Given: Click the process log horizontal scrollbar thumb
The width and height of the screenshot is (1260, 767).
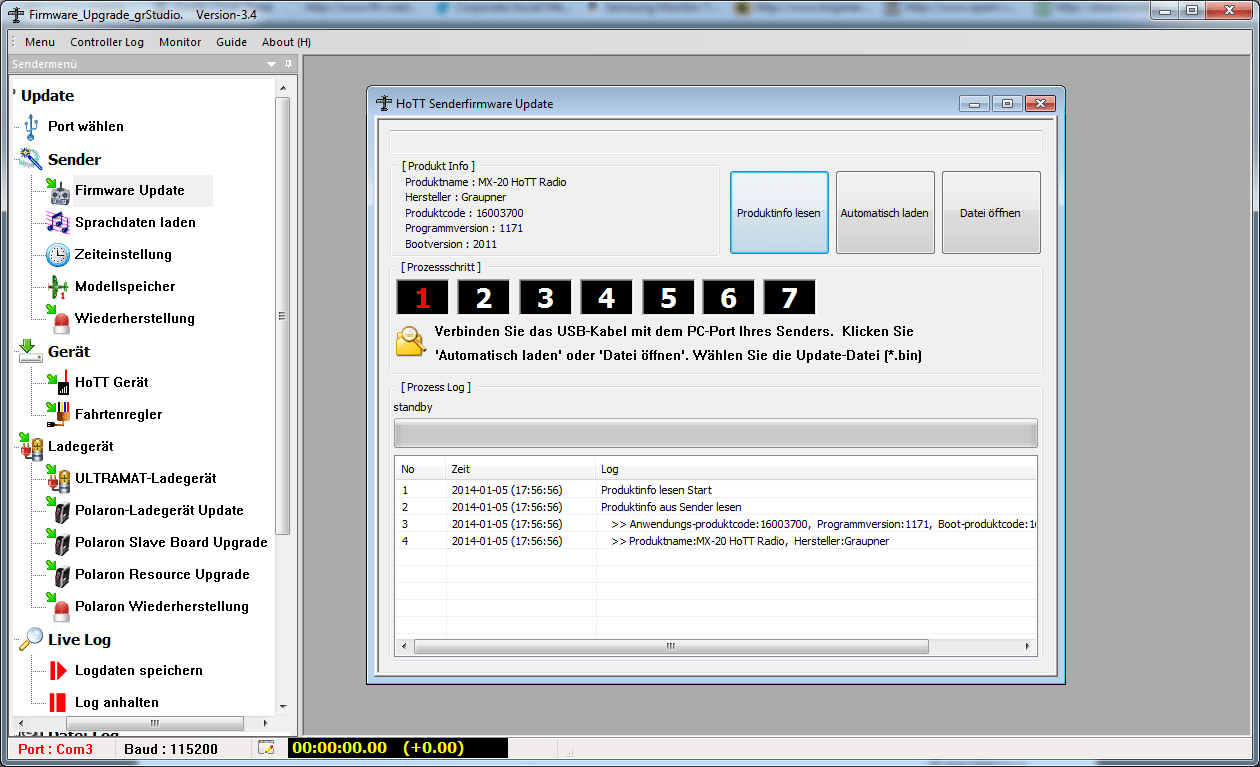Looking at the screenshot, I should 670,647.
